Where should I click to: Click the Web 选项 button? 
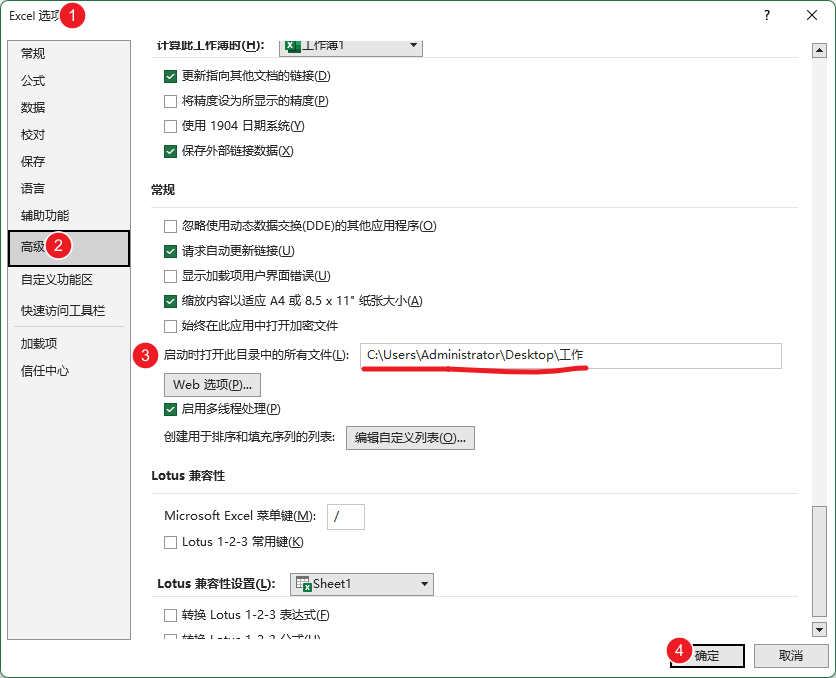(x=212, y=385)
